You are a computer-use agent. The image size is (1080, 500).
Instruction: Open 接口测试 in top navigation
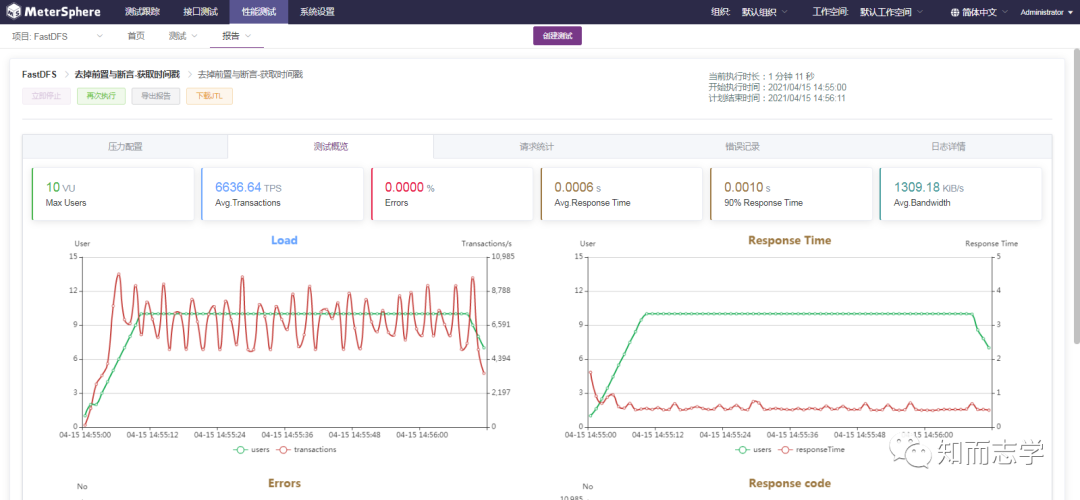pyautogui.click(x=201, y=12)
